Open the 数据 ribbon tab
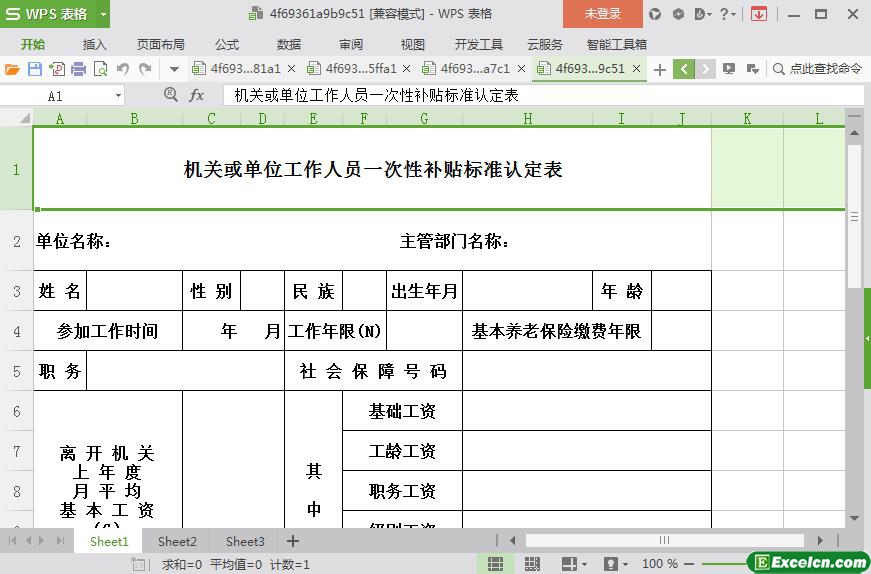This screenshot has height=574, width=871. 289,44
